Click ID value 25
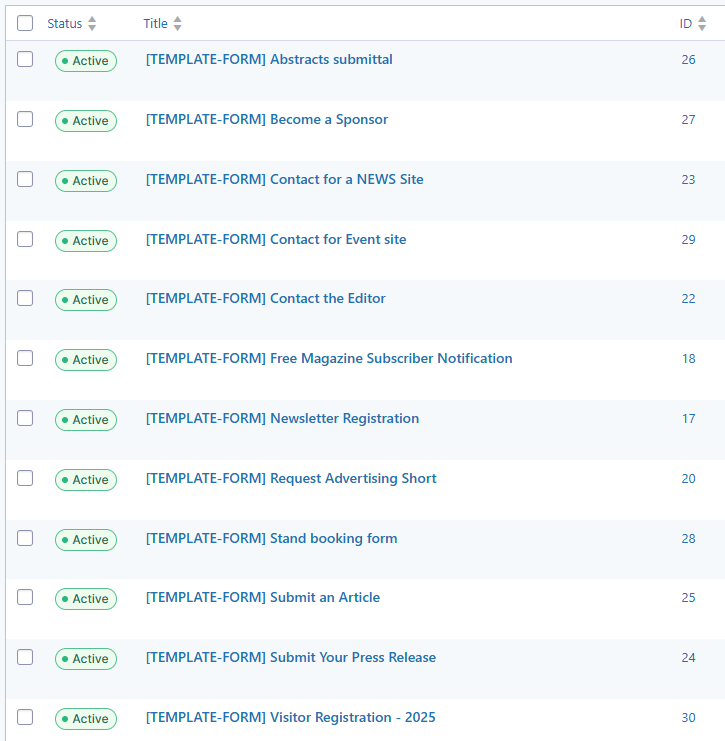Image resolution: width=725 pixels, height=741 pixels. pos(689,598)
